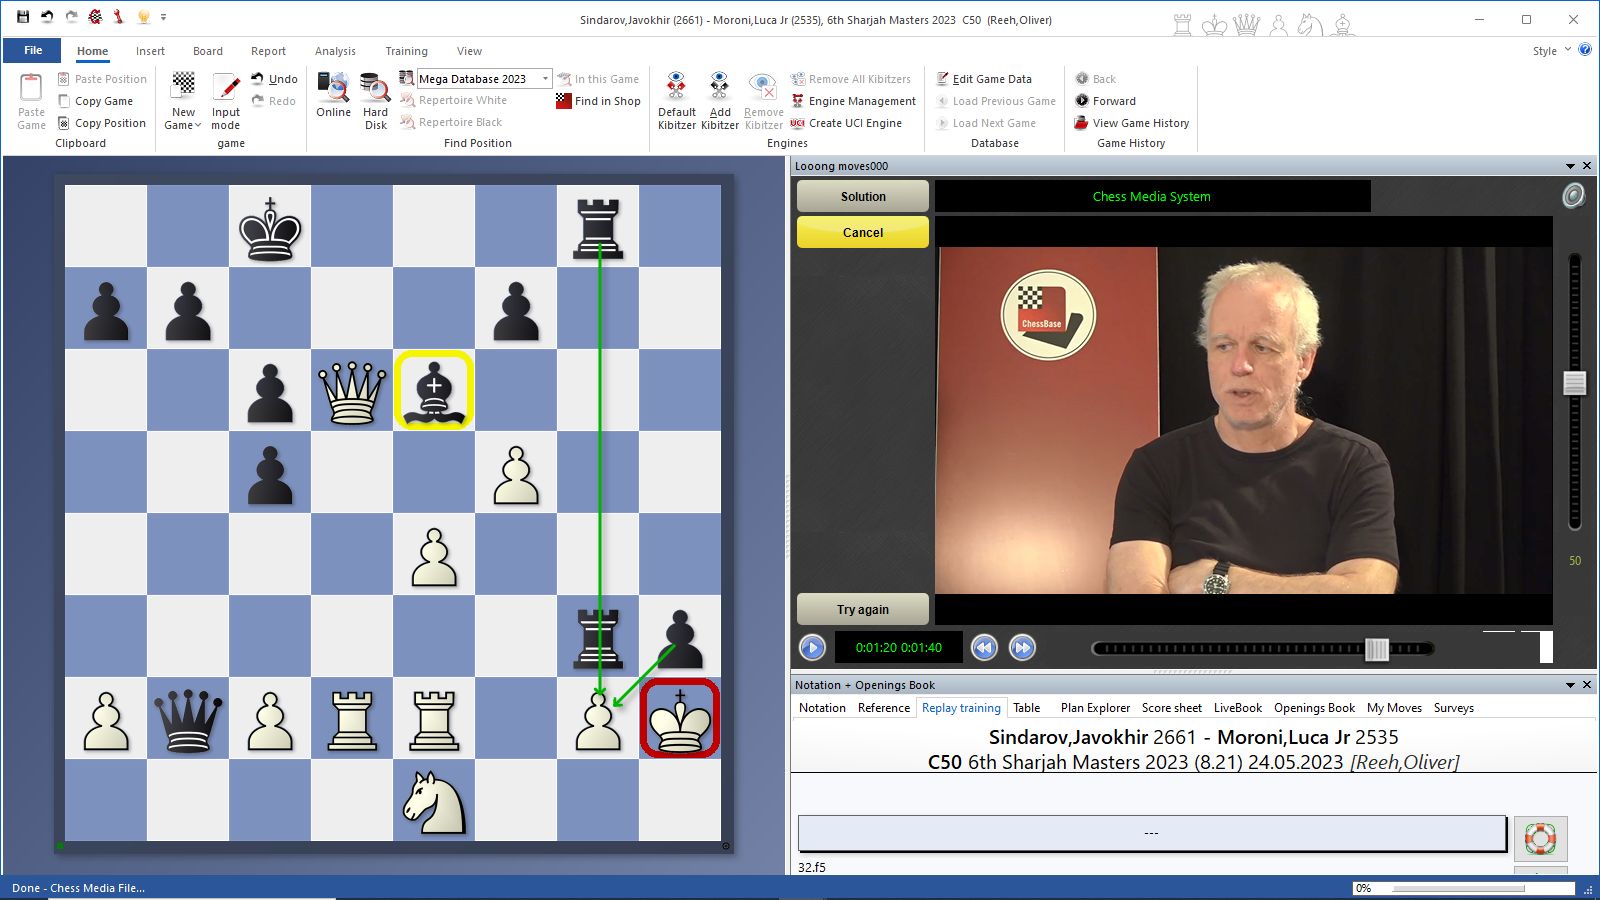This screenshot has height=900, width=1600.
Task: Click the lifebuoy help icon
Action: tap(1540, 838)
